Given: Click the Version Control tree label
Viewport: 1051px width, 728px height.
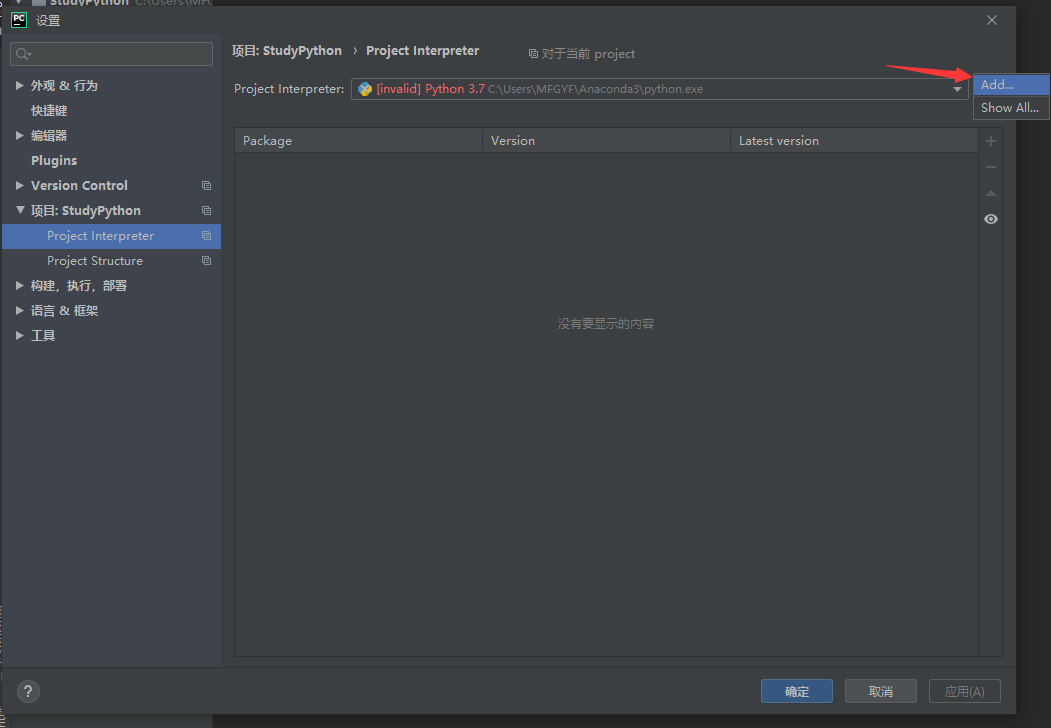Looking at the screenshot, I should pyautogui.click(x=79, y=186).
